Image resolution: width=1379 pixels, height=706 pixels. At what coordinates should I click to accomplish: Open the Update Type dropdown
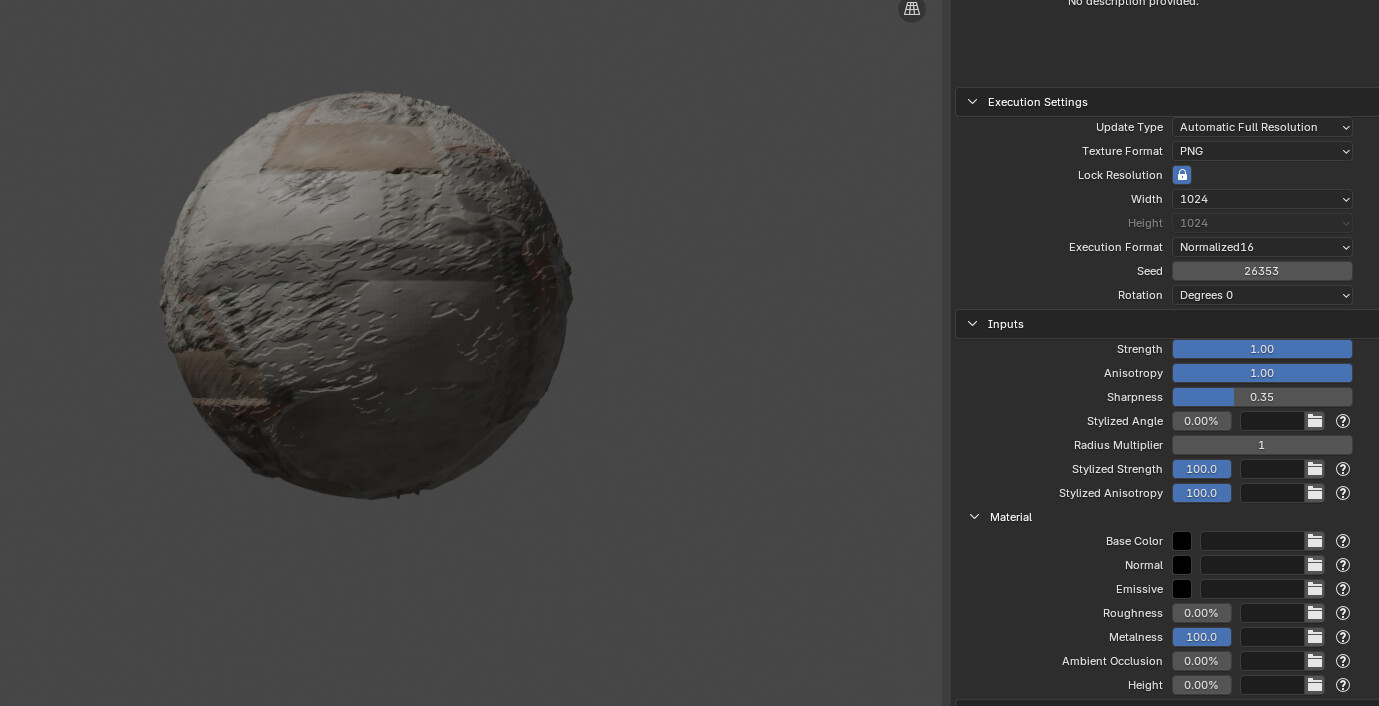[x=1262, y=127]
